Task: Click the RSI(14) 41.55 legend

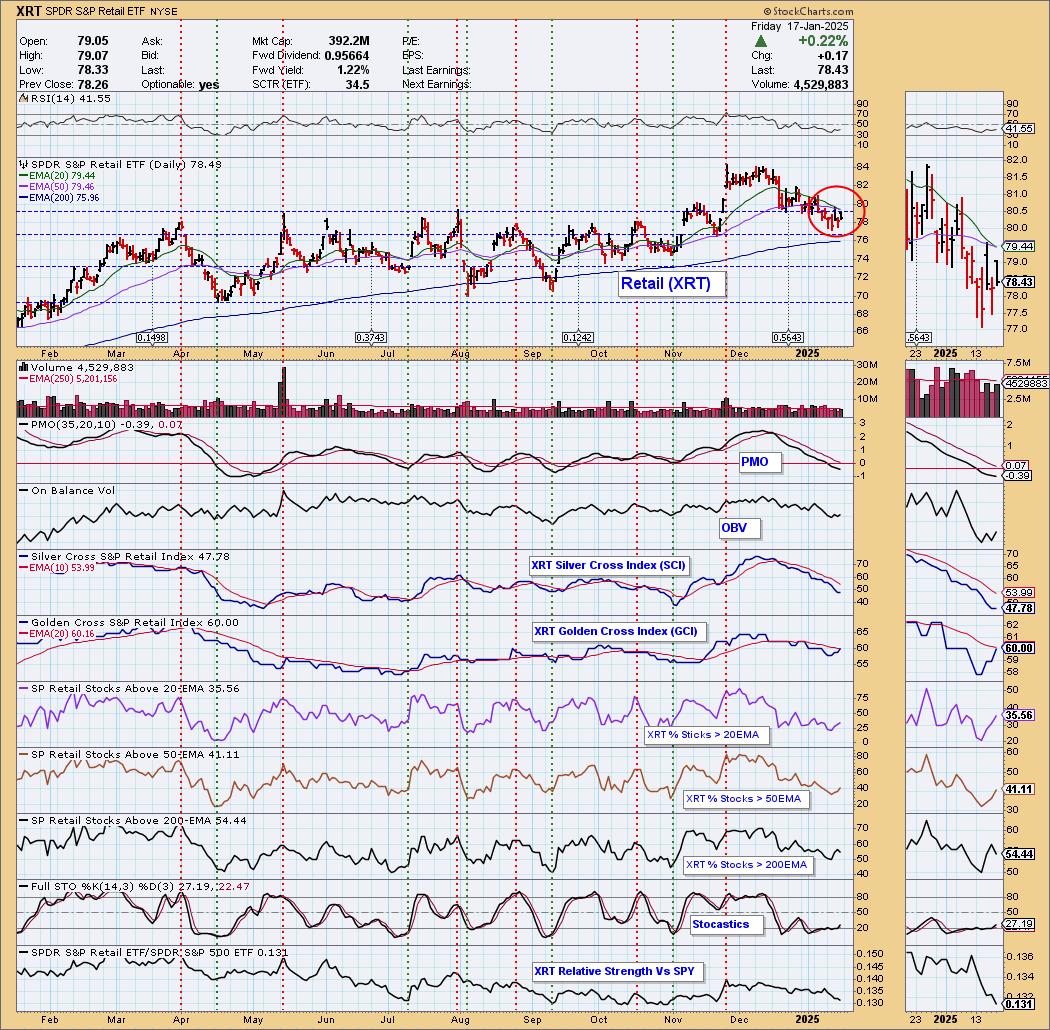Action: 65,98
